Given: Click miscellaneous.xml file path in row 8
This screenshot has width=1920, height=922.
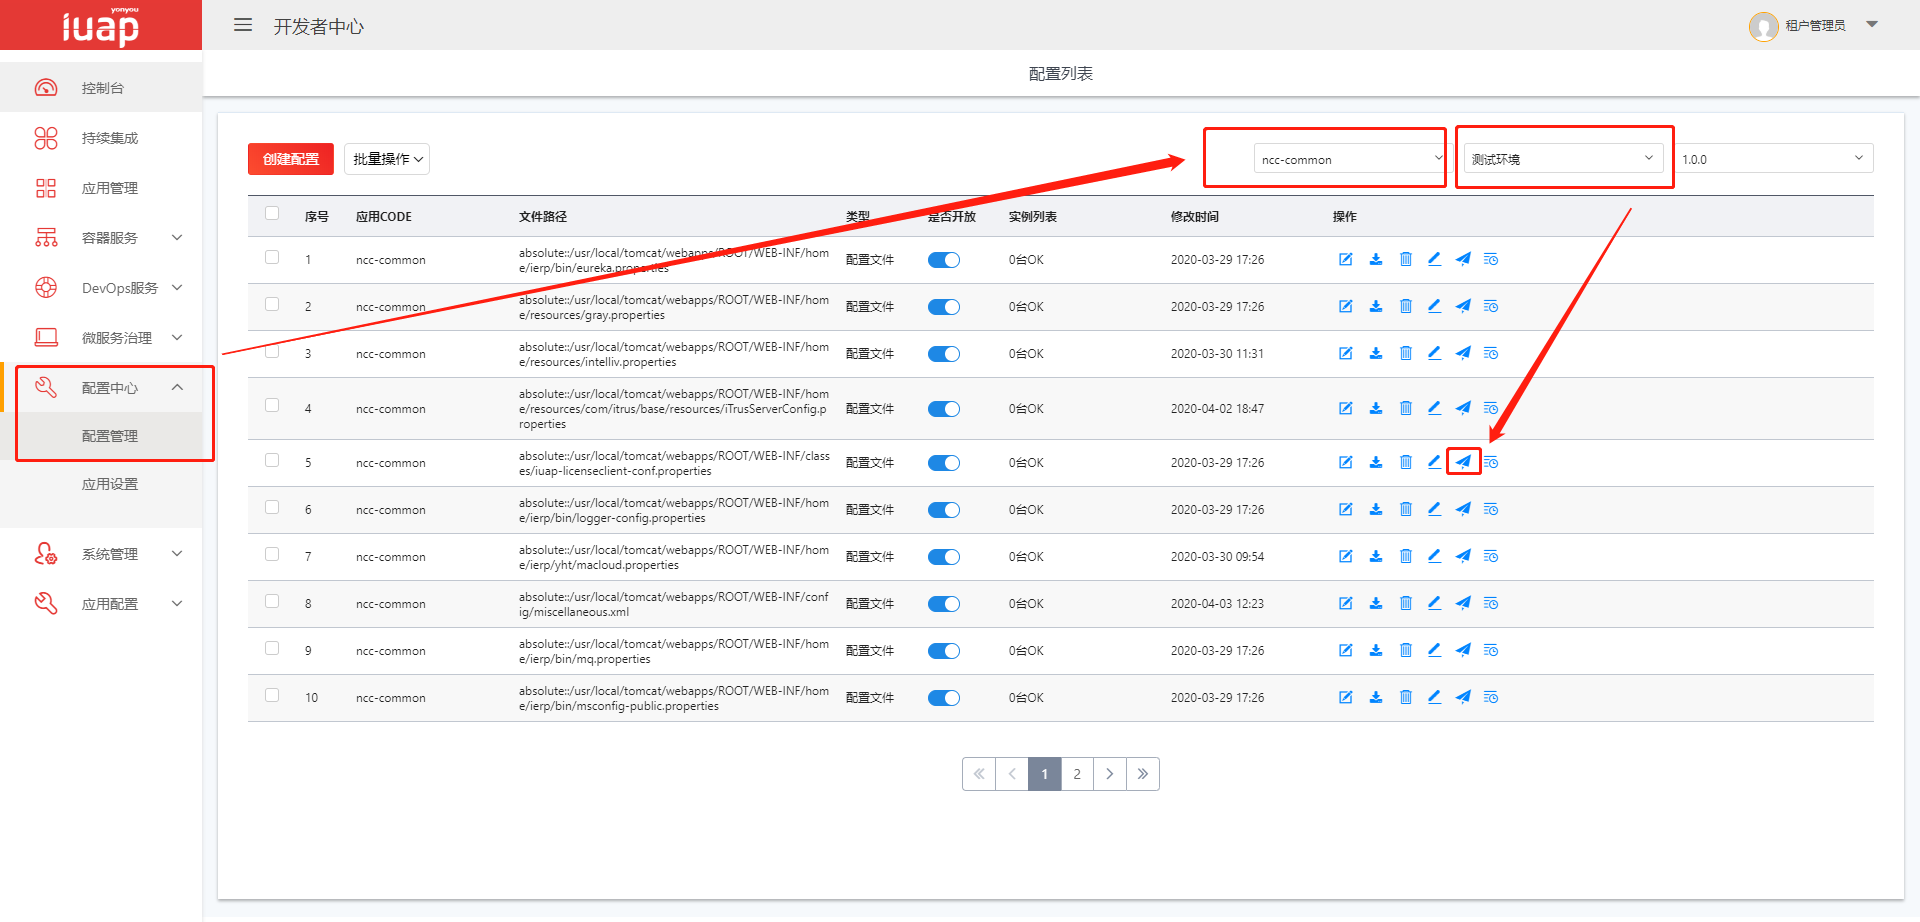Looking at the screenshot, I should click(674, 604).
